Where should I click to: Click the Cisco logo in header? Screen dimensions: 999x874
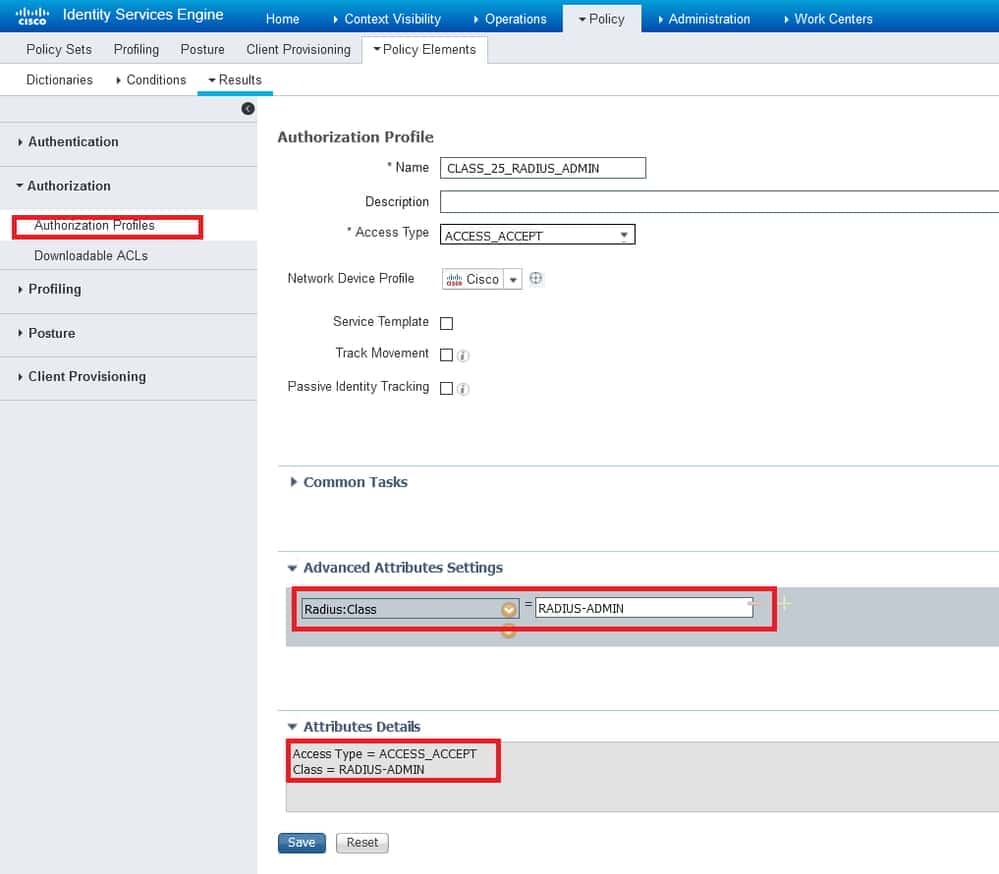pos(32,16)
